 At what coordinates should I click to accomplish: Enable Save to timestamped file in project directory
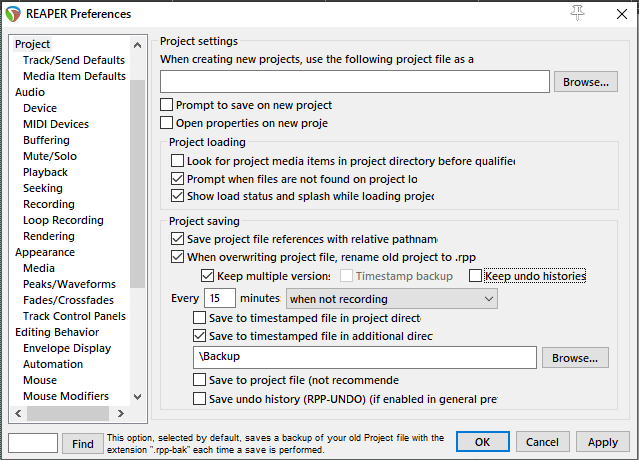click(x=199, y=317)
